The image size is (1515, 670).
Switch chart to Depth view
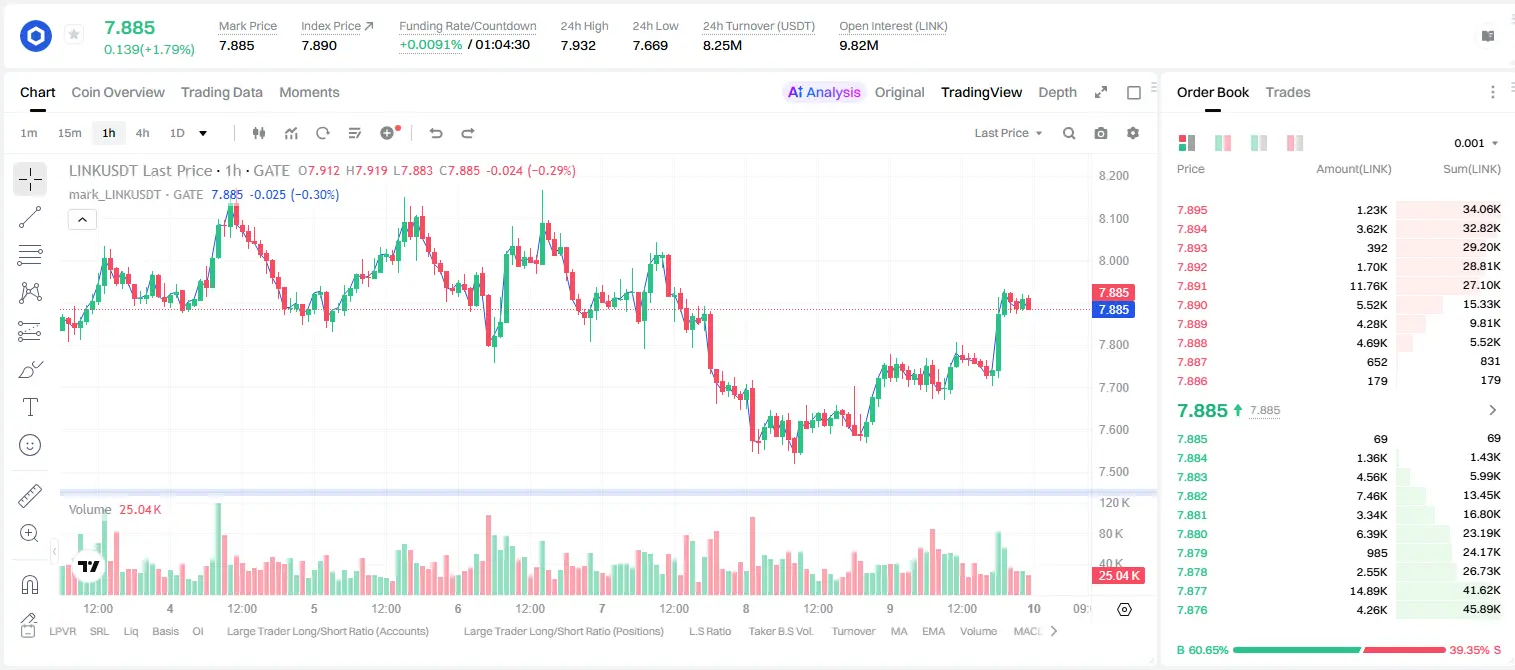pos(1057,92)
